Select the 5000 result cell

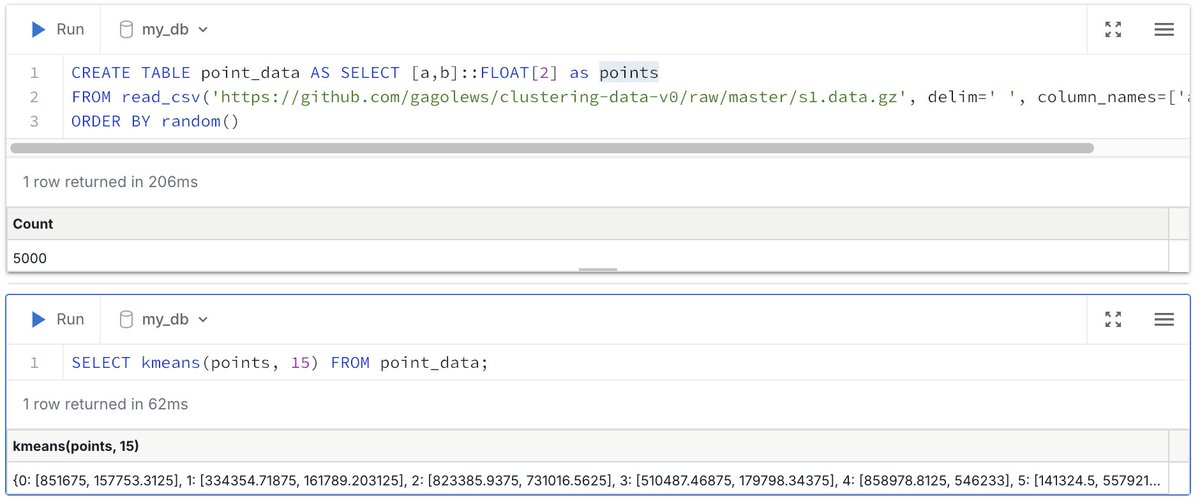pos(588,257)
